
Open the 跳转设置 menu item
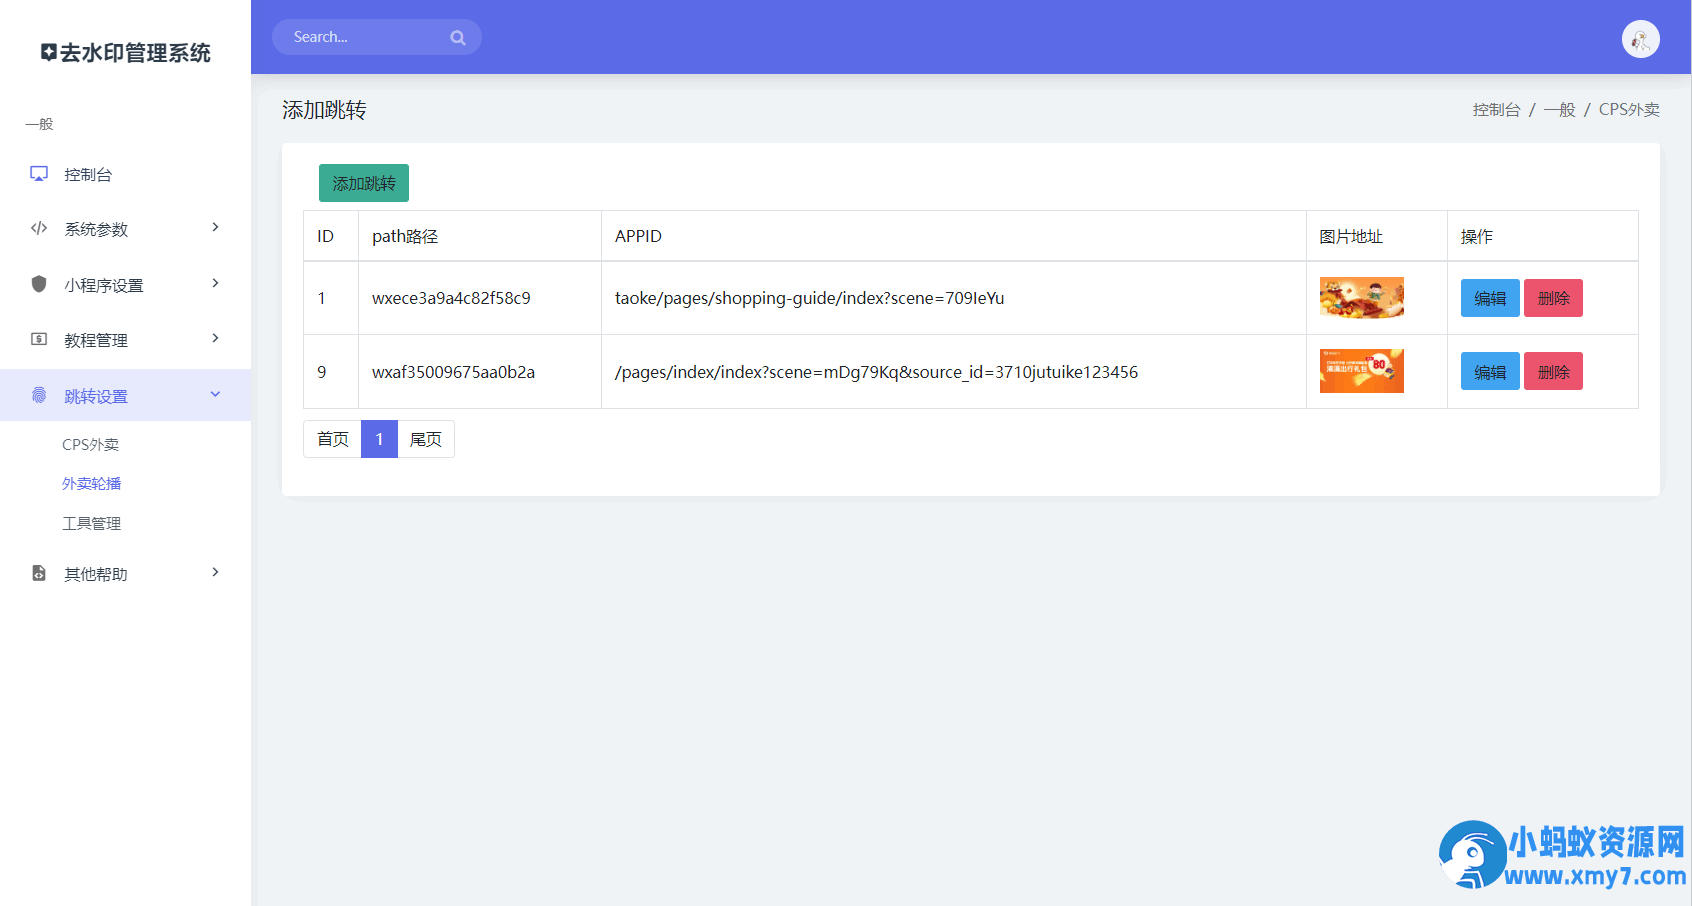(x=125, y=395)
